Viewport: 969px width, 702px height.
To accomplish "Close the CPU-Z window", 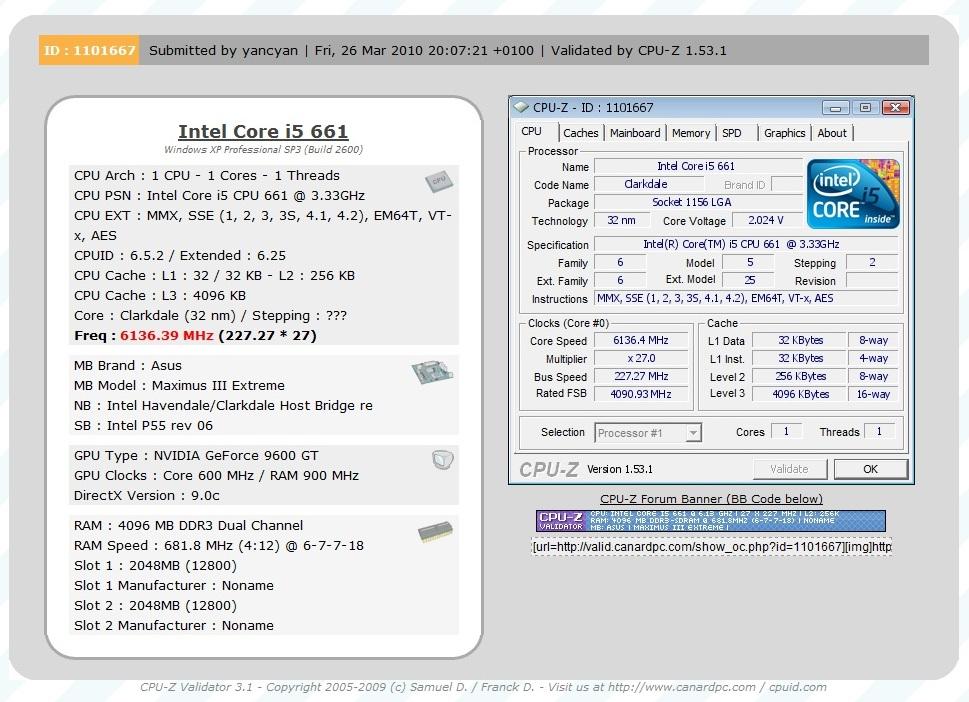I will 895,108.
